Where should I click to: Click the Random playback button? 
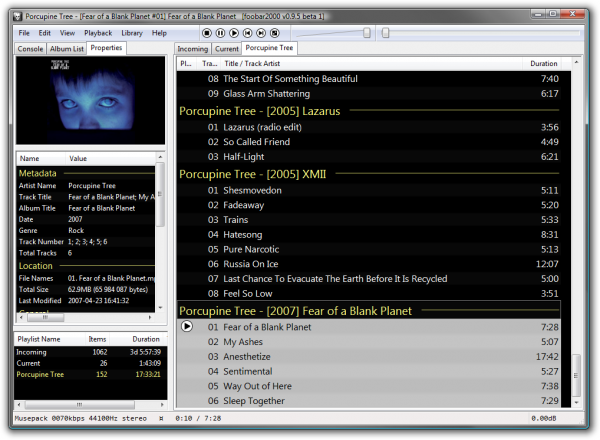[x=275, y=33]
